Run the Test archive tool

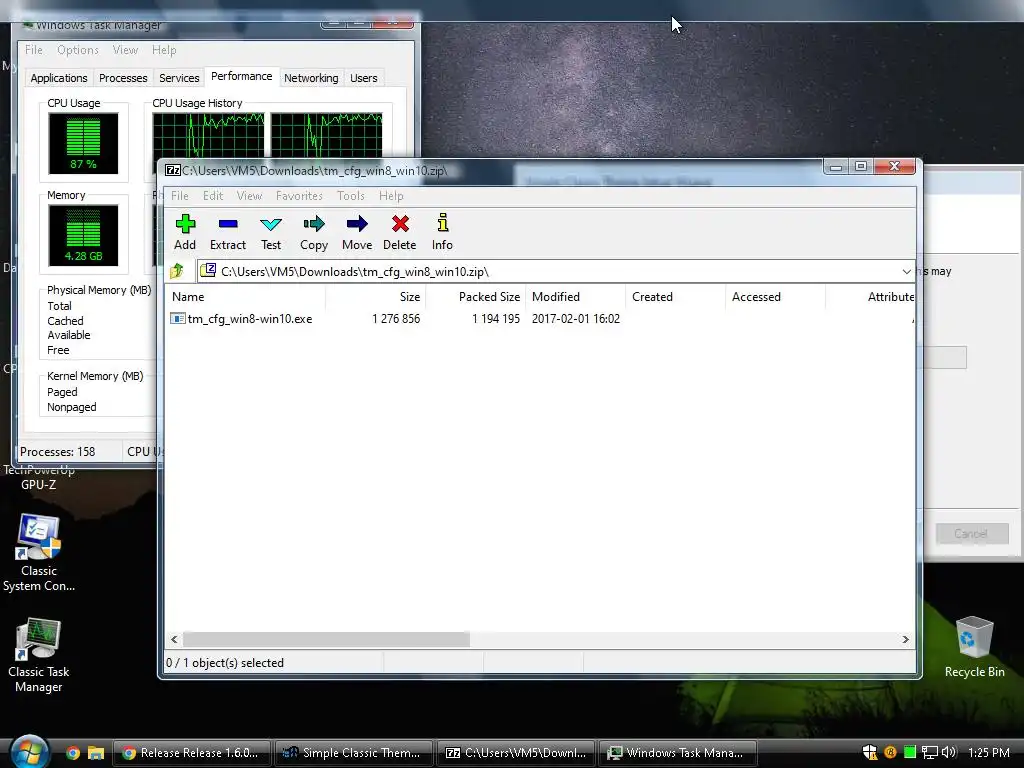point(271,232)
